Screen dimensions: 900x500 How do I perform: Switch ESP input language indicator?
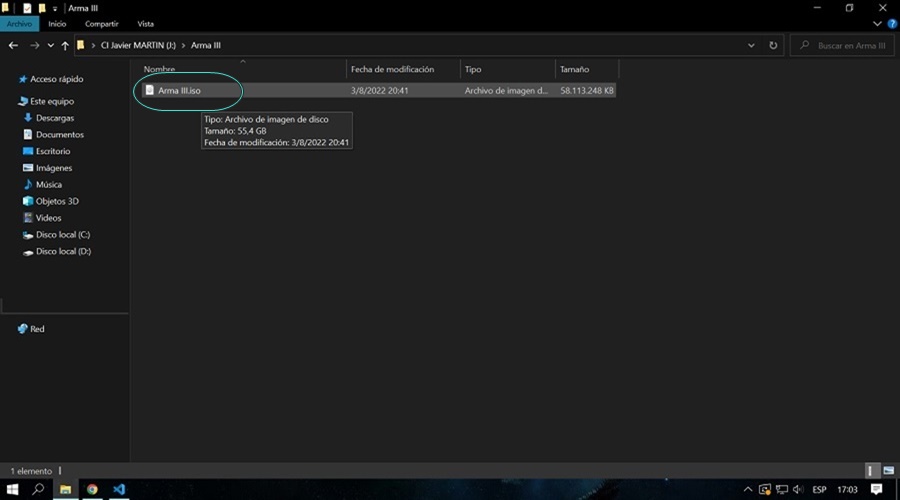click(x=819, y=489)
